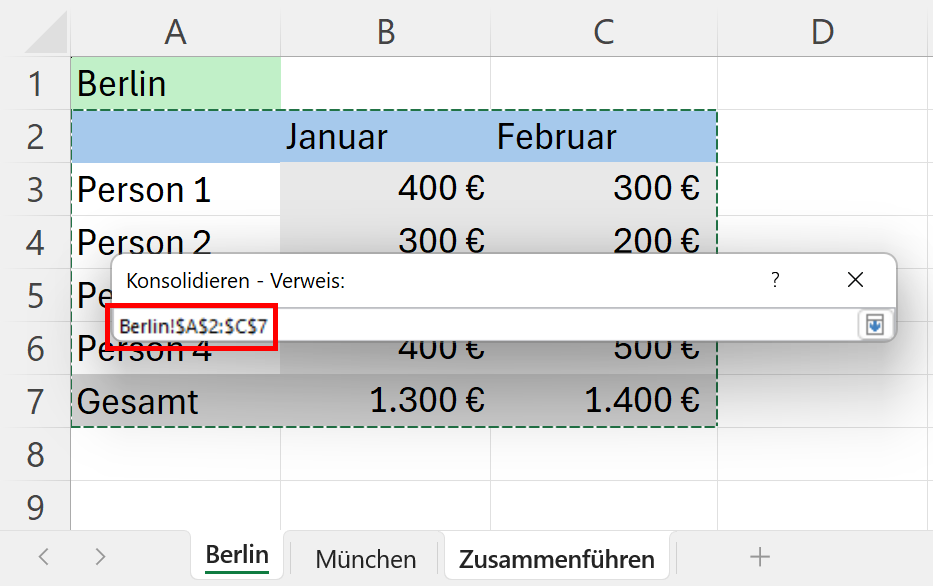This screenshot has height=587, width=933.
Task: Select the Berlin sheet tab
Action: coord(237,556)
